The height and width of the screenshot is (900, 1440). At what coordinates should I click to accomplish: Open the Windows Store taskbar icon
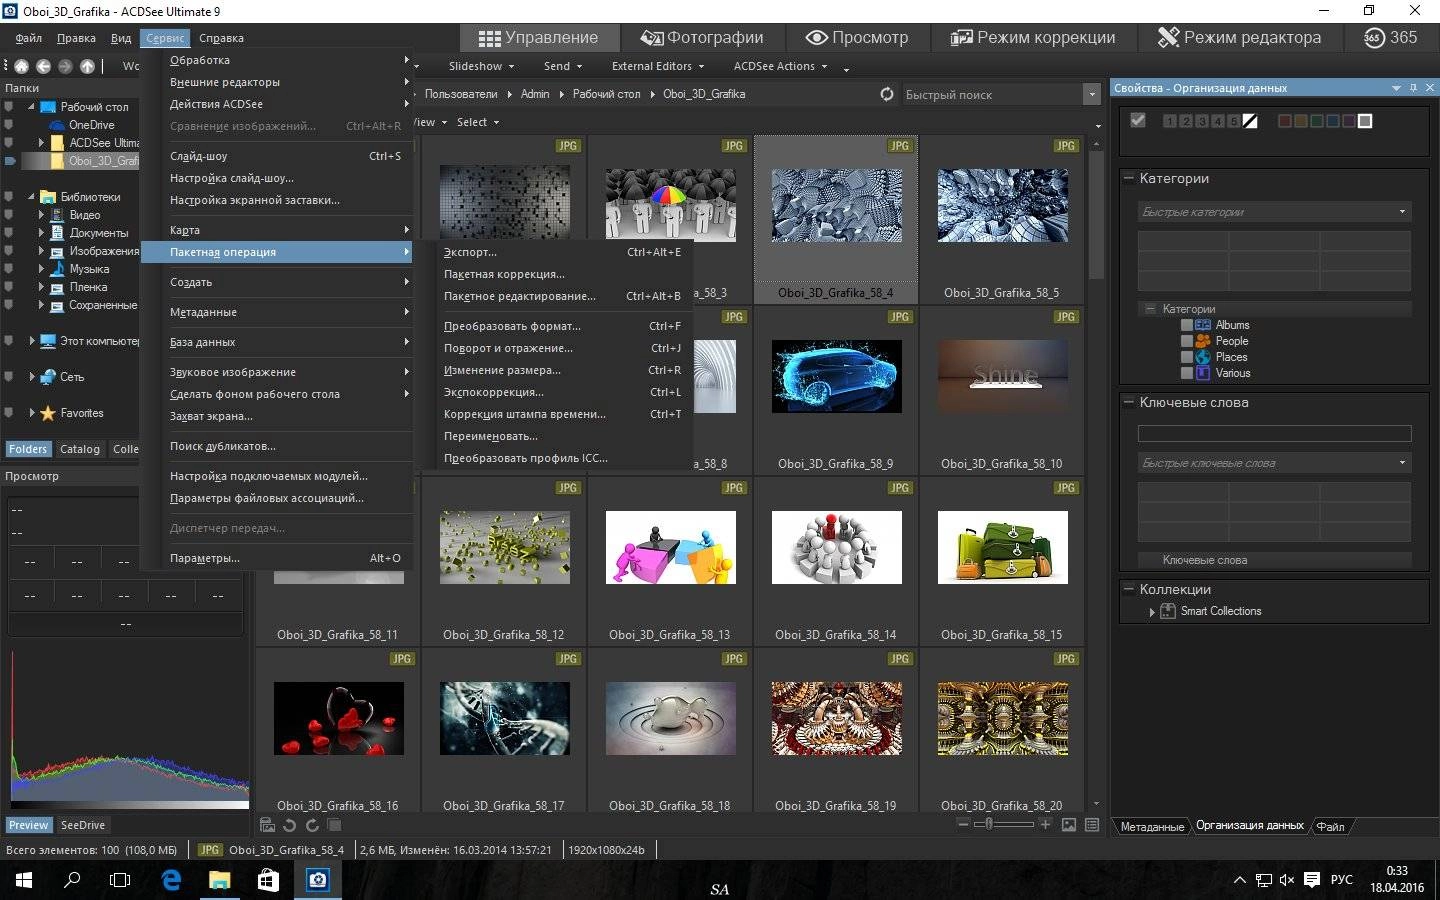click(x=268, y=880)
